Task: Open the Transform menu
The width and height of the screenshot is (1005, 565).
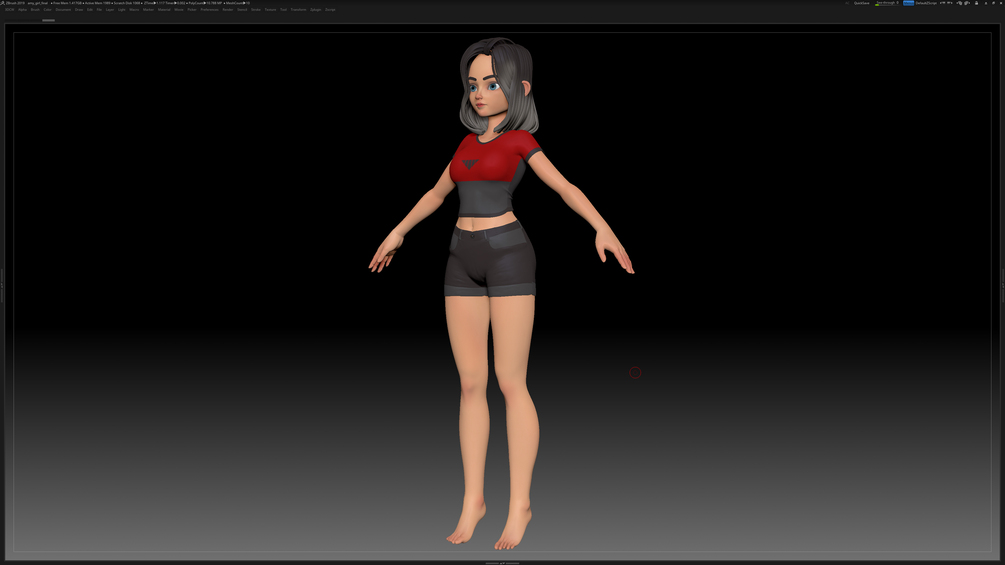Action: 298,10
